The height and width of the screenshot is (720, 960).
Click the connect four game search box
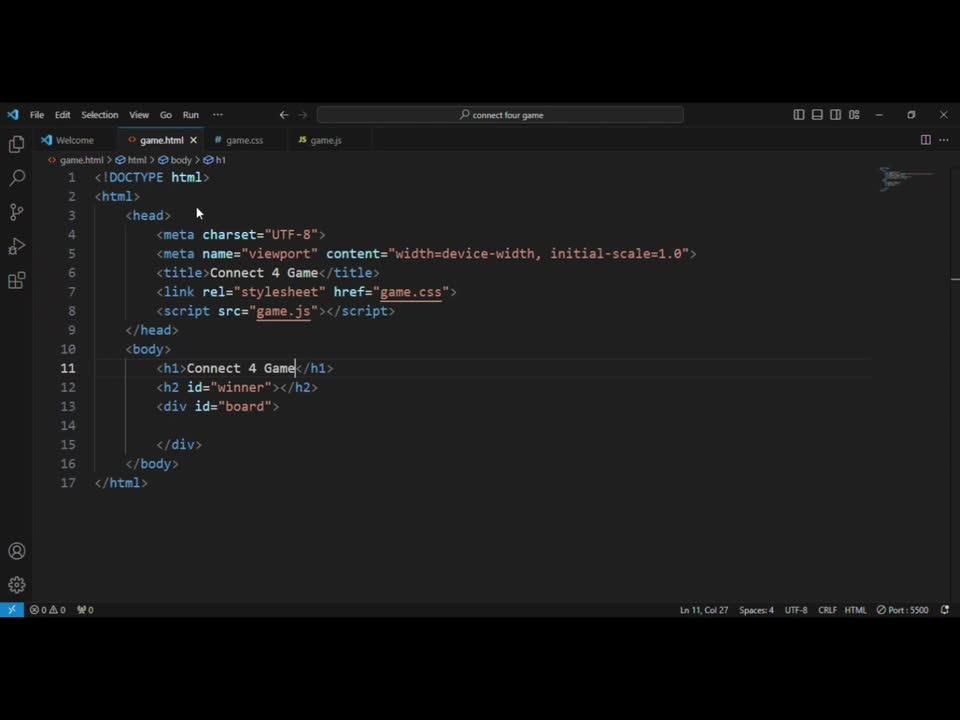click(x=500, y=114)
